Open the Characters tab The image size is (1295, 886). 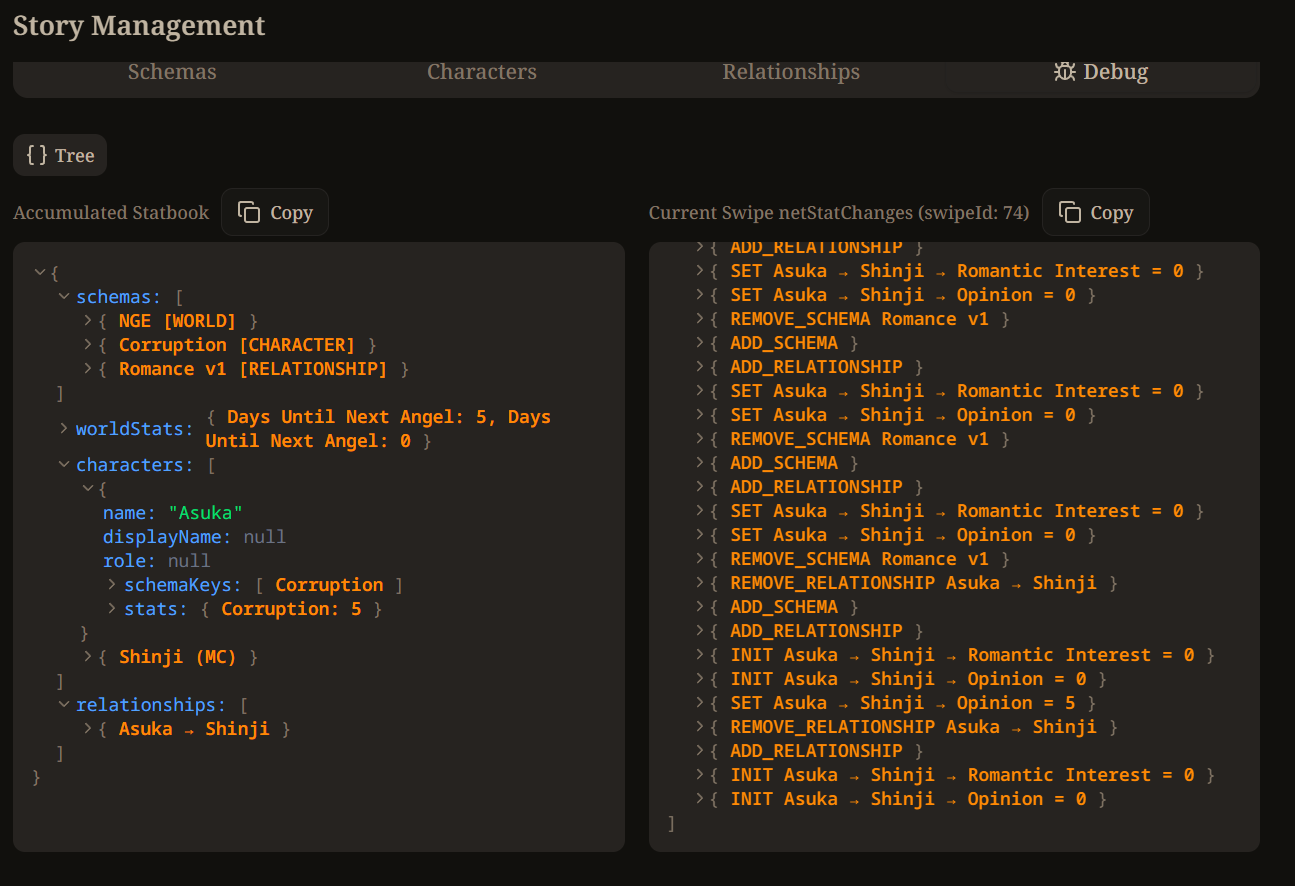coord(482,72)
